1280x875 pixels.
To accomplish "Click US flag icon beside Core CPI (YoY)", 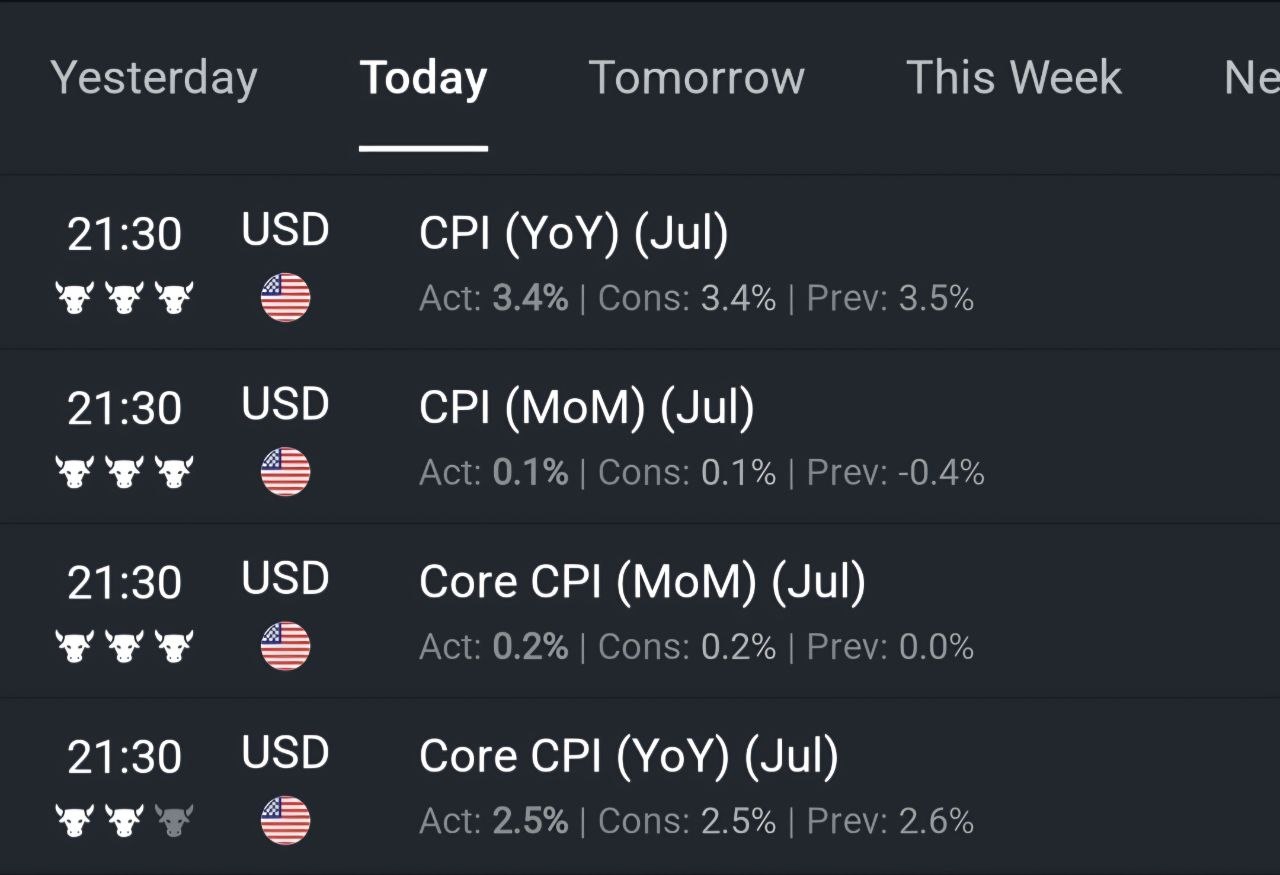I will point(286,821).
